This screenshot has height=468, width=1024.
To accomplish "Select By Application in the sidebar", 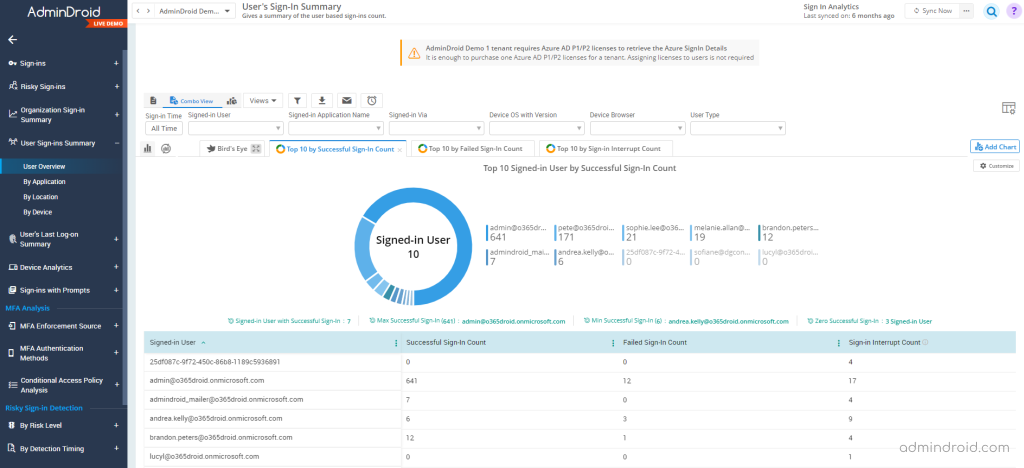I will tap(44, 182).
